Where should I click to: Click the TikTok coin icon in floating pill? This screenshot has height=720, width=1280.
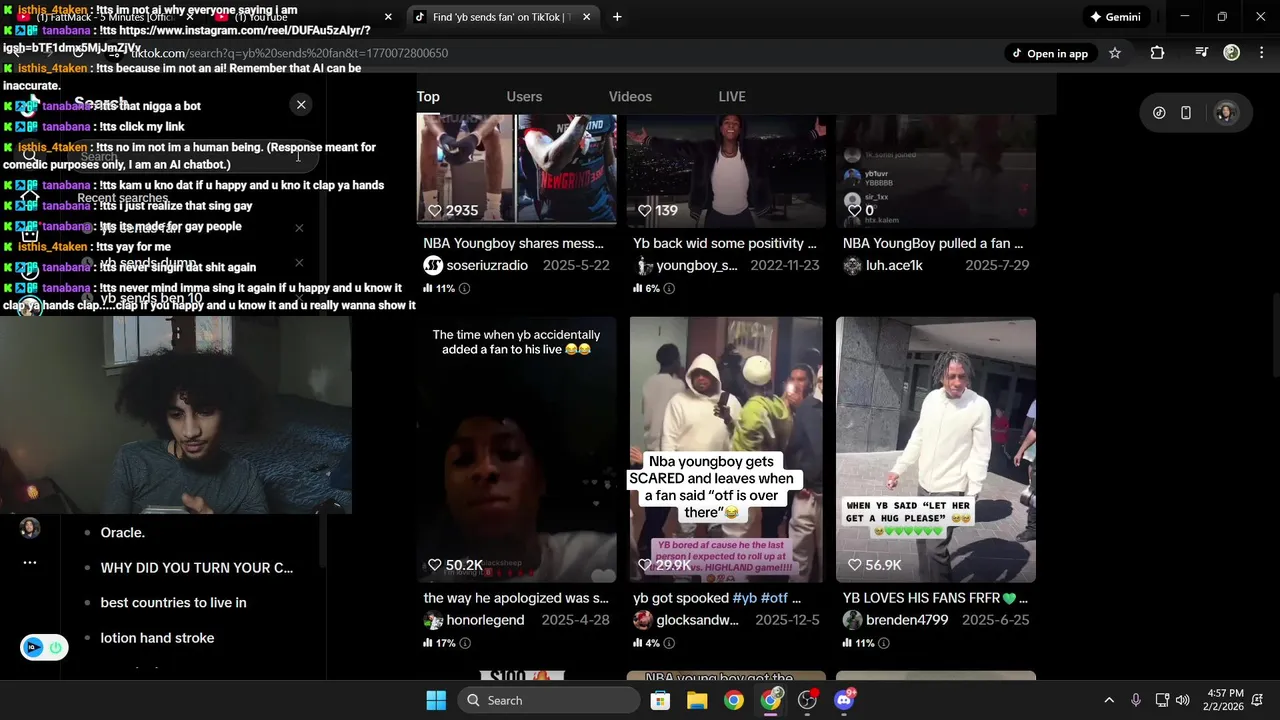1159,113
